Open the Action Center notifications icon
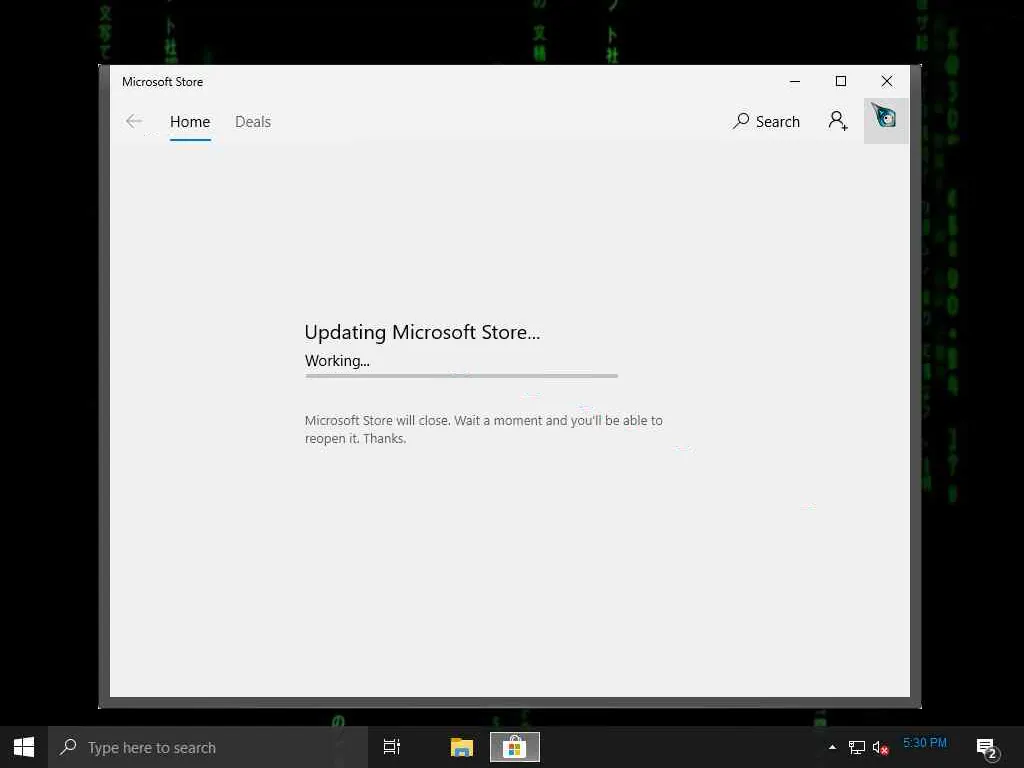This screenshot has width=1024, height=768. click(x=987, y=748)
